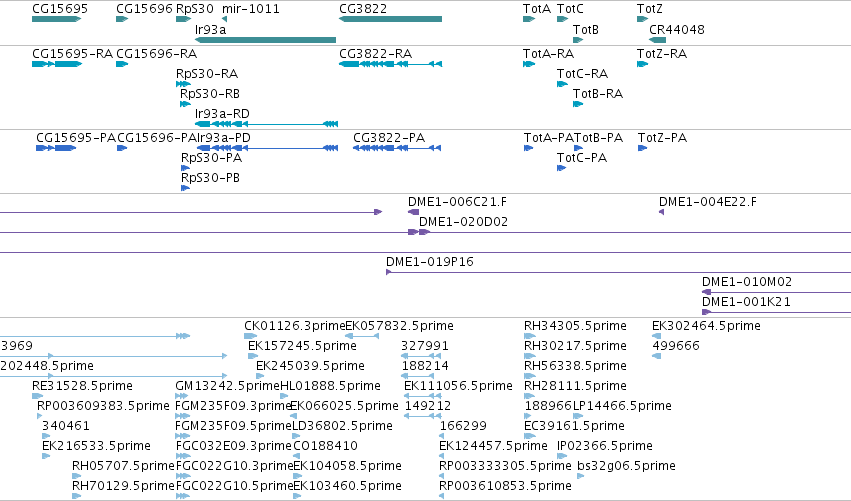Click the RpS30-PB protein feature
Screen dimensions: 851x501
[185, 188]
